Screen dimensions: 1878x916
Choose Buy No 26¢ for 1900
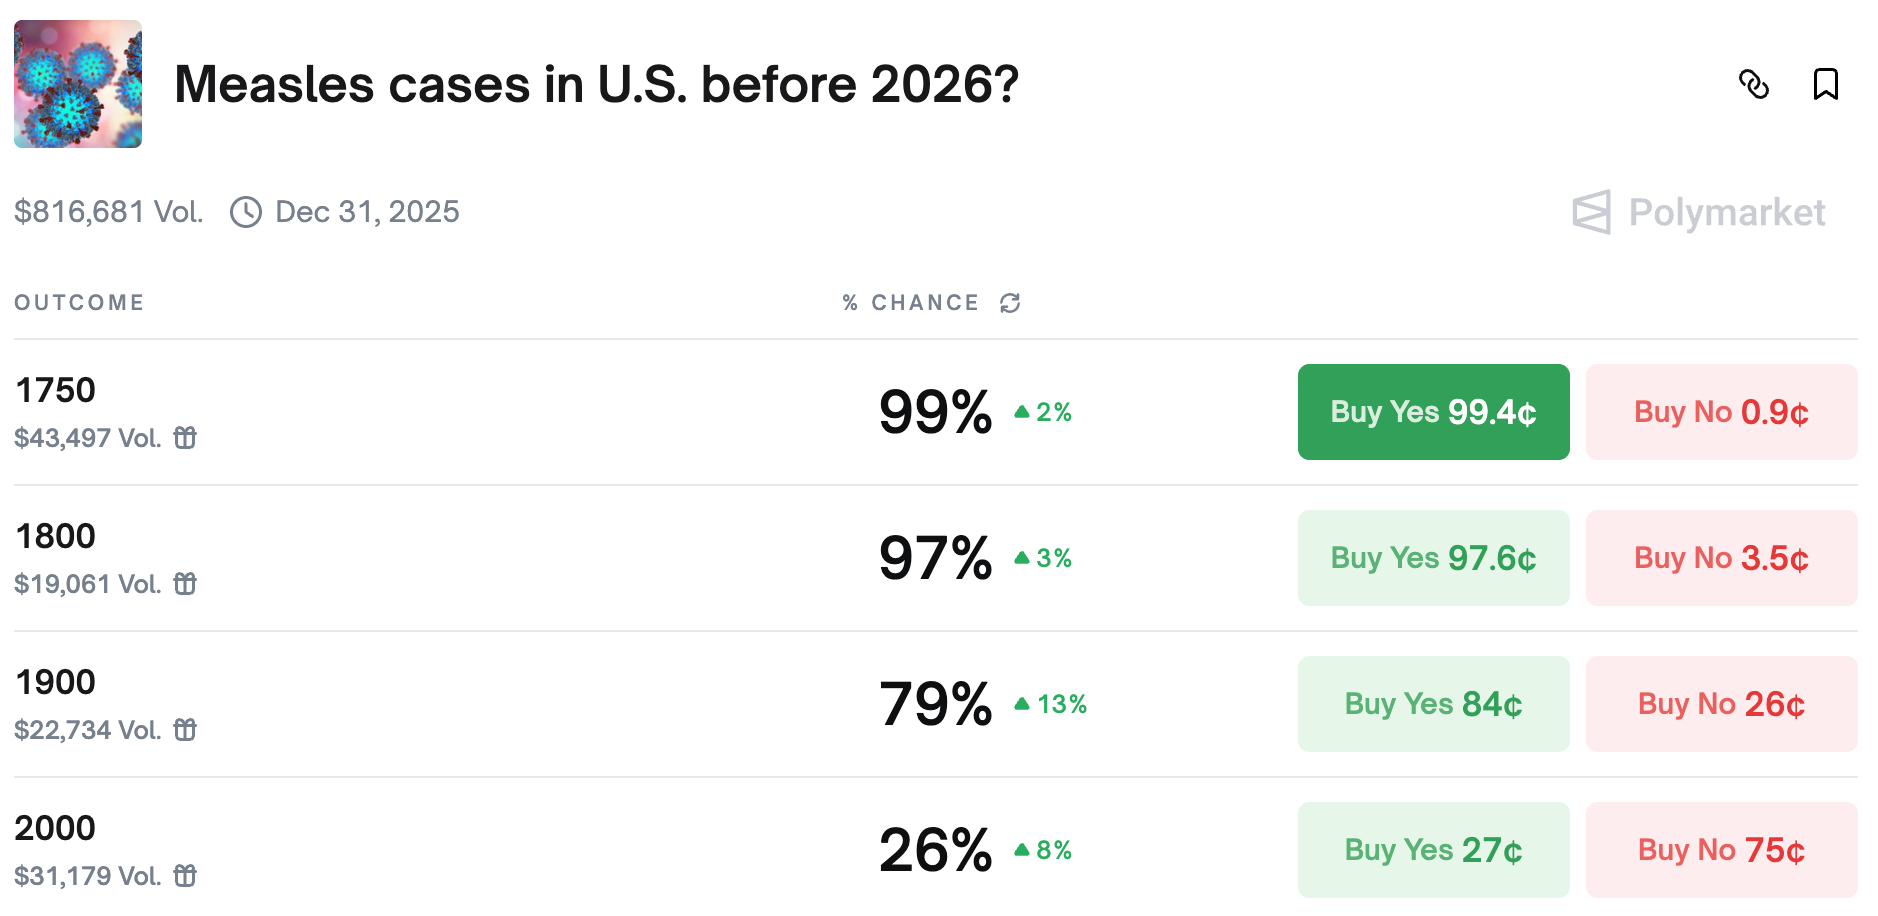point(1721,704)
